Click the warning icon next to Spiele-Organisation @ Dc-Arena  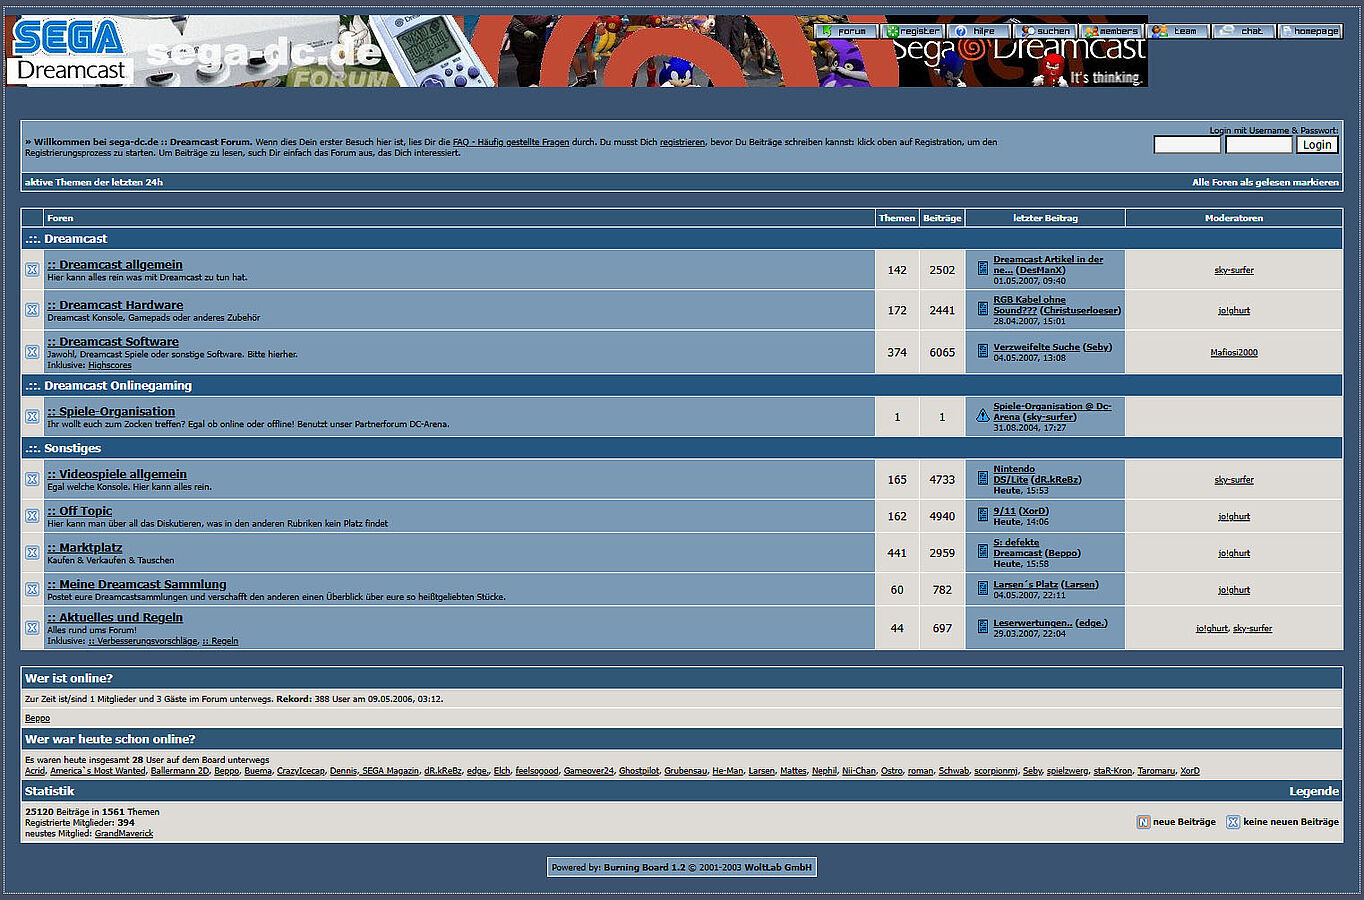(982, 415)
